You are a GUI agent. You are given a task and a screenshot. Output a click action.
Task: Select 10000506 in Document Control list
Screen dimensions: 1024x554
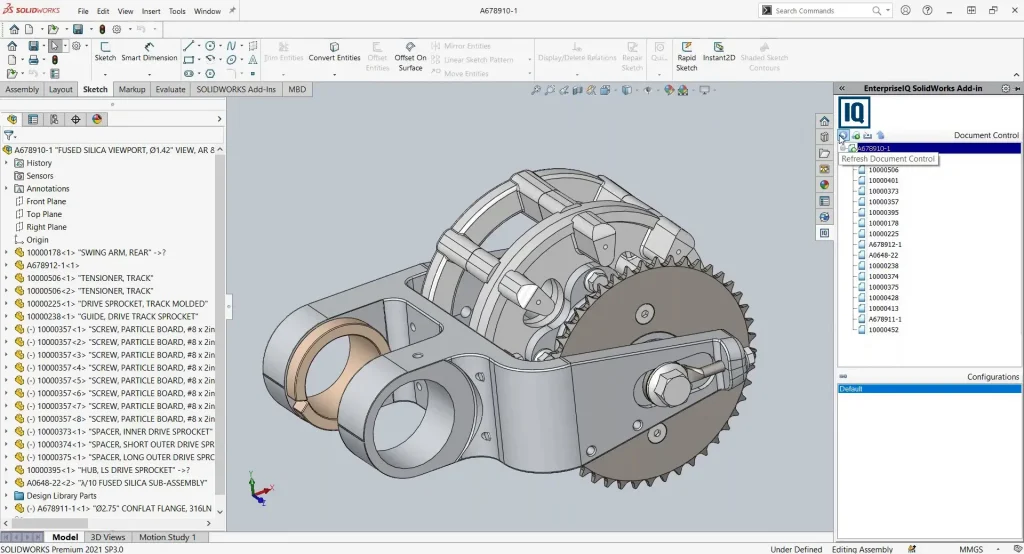click(883, 170)
